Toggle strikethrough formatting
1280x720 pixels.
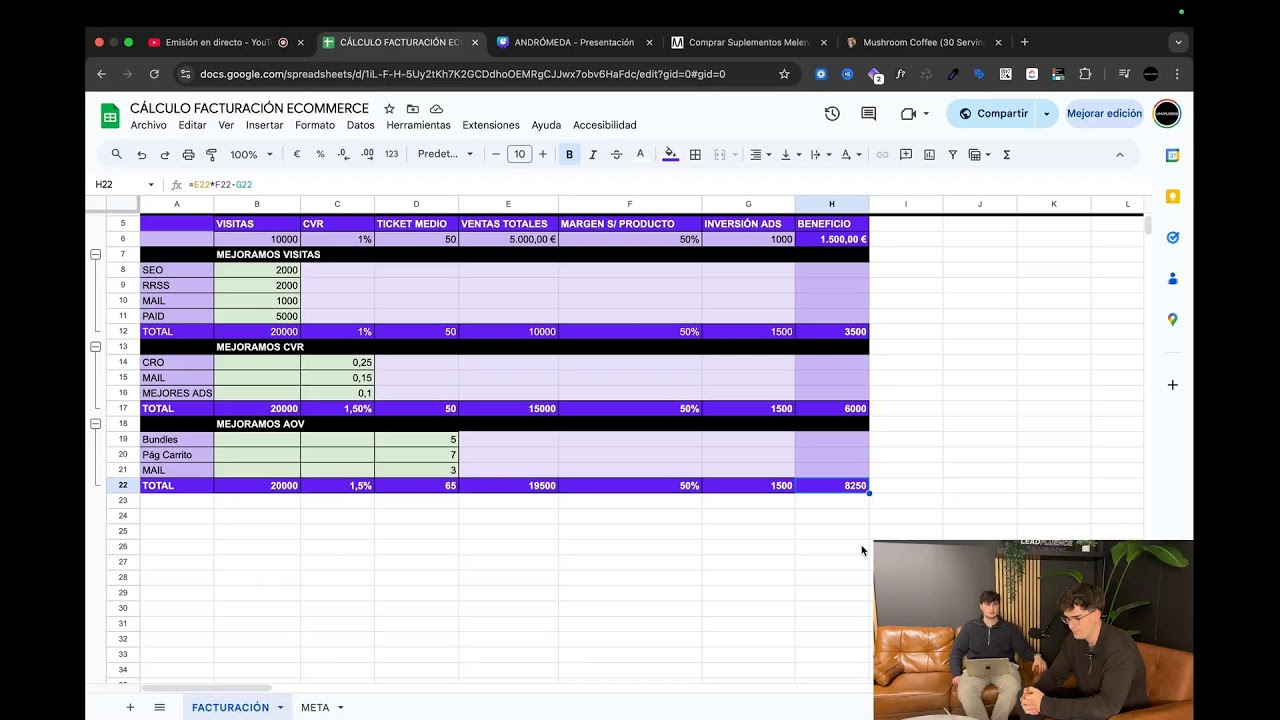pyautogui.click(x=616, y=155)
